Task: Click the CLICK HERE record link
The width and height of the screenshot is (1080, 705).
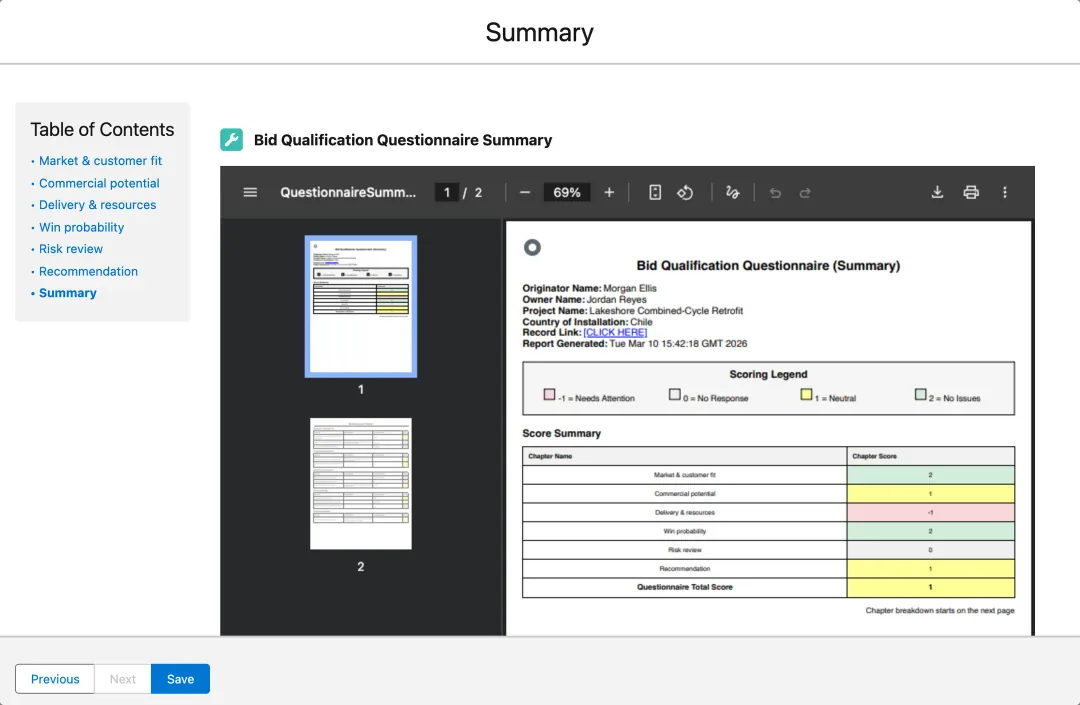Action: [x=615, y=333]
